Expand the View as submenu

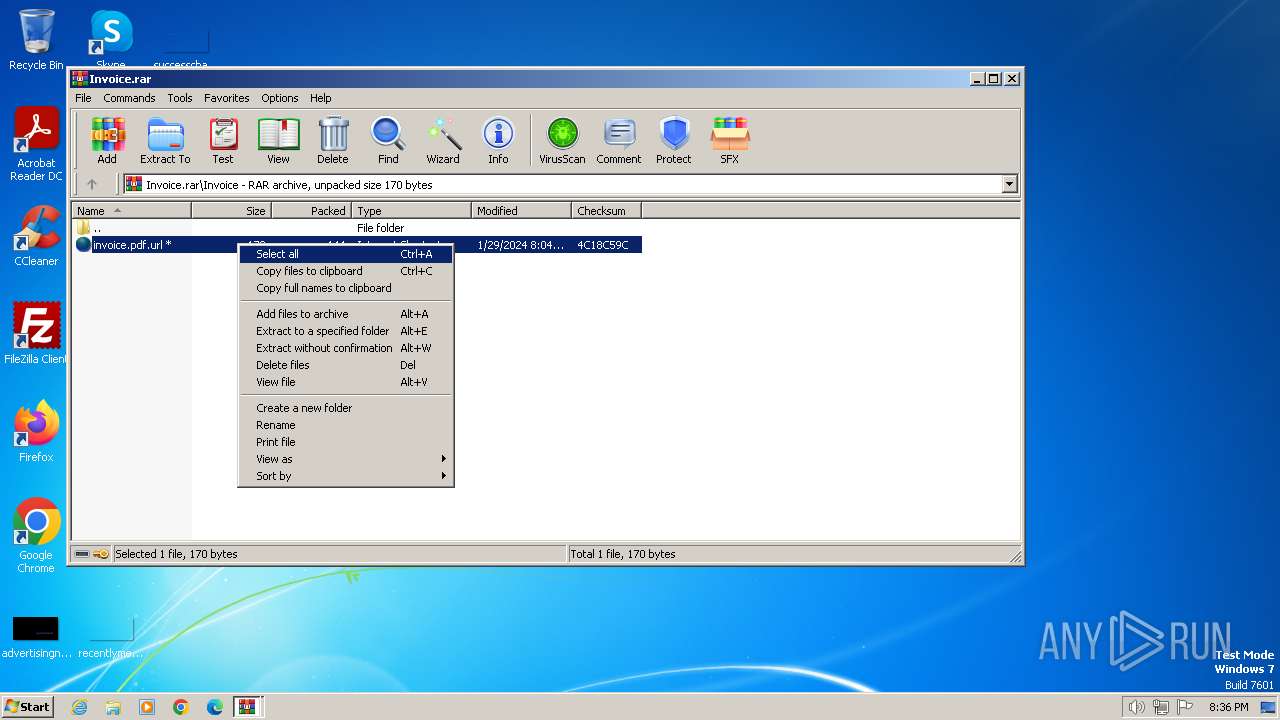click(346, 459)
